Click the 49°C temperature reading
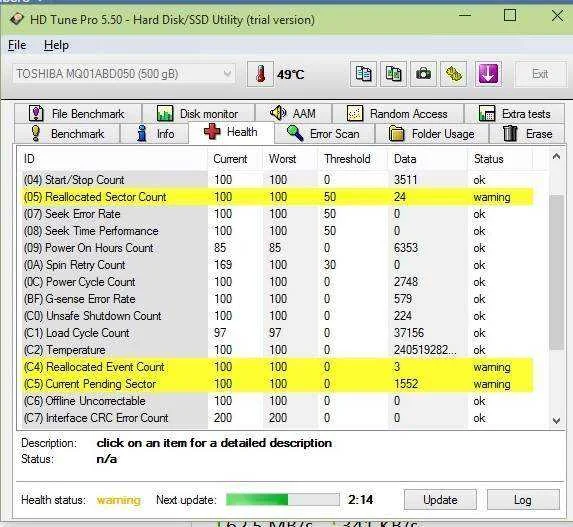 click(x=291, y=75)
